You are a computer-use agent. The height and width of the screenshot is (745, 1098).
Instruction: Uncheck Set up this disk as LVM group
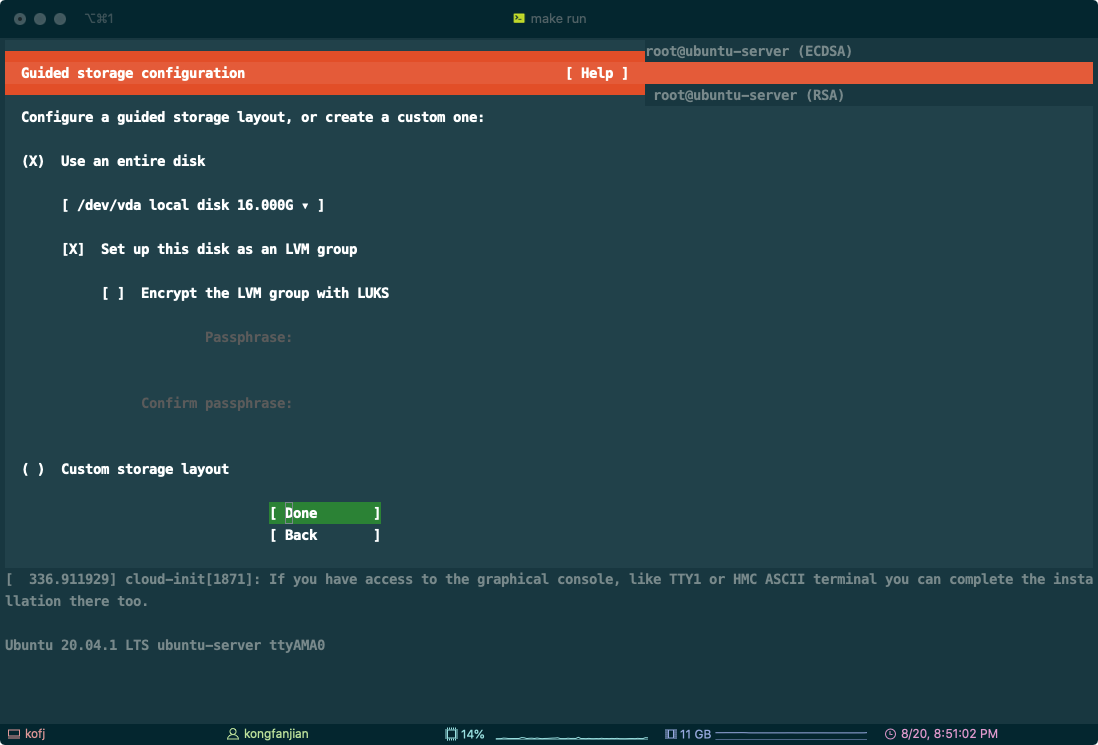(73, 249)
